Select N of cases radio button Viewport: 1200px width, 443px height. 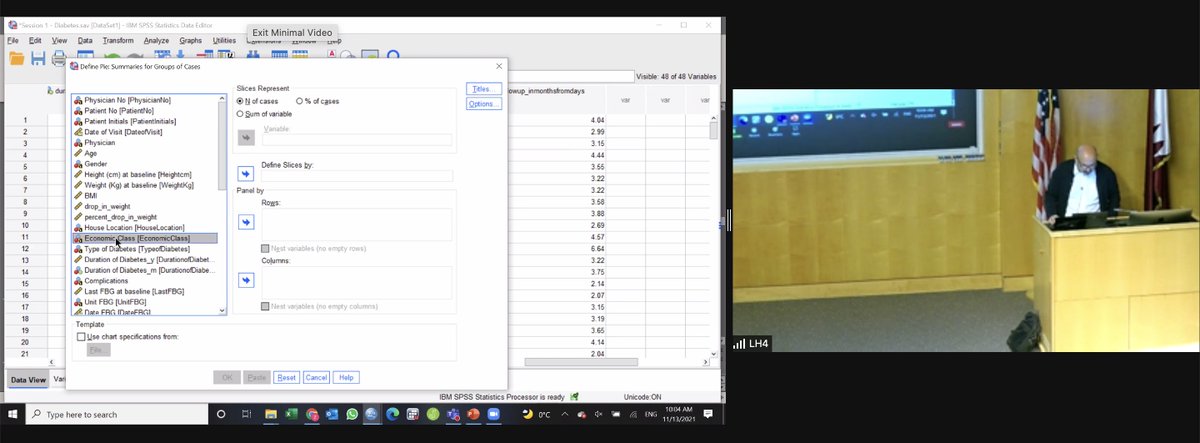tap(240, 101)
